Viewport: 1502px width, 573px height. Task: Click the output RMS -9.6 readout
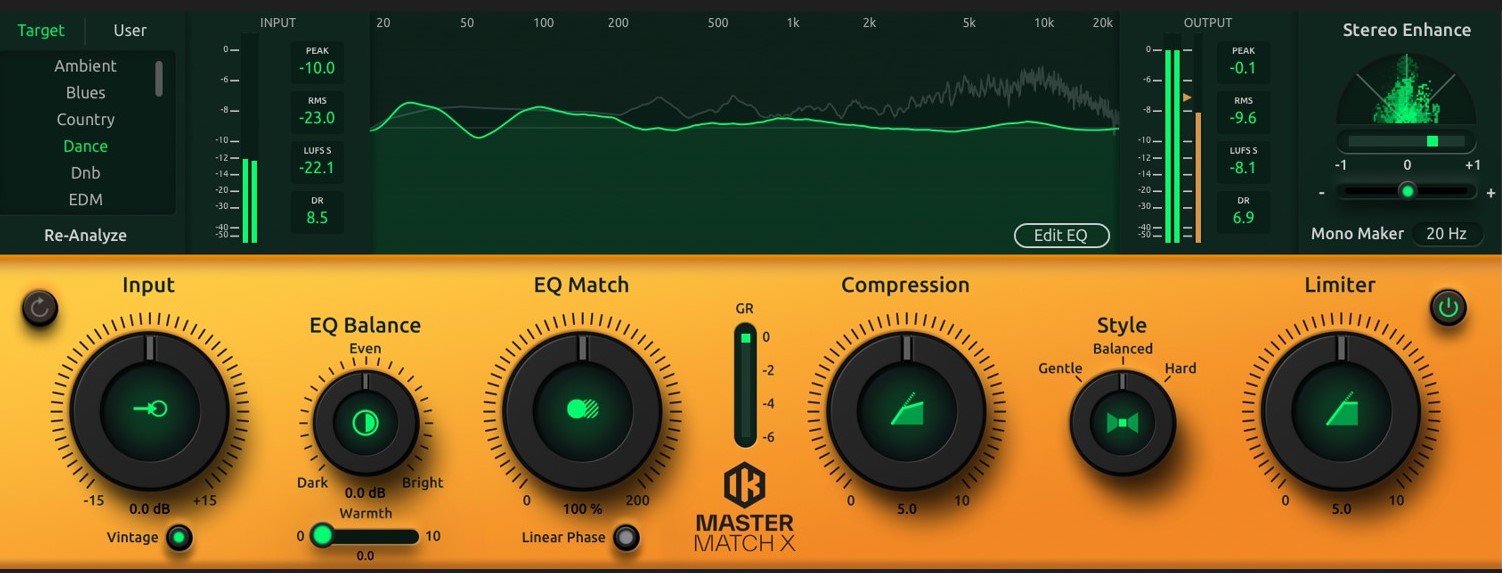[x=1243, y=111]
